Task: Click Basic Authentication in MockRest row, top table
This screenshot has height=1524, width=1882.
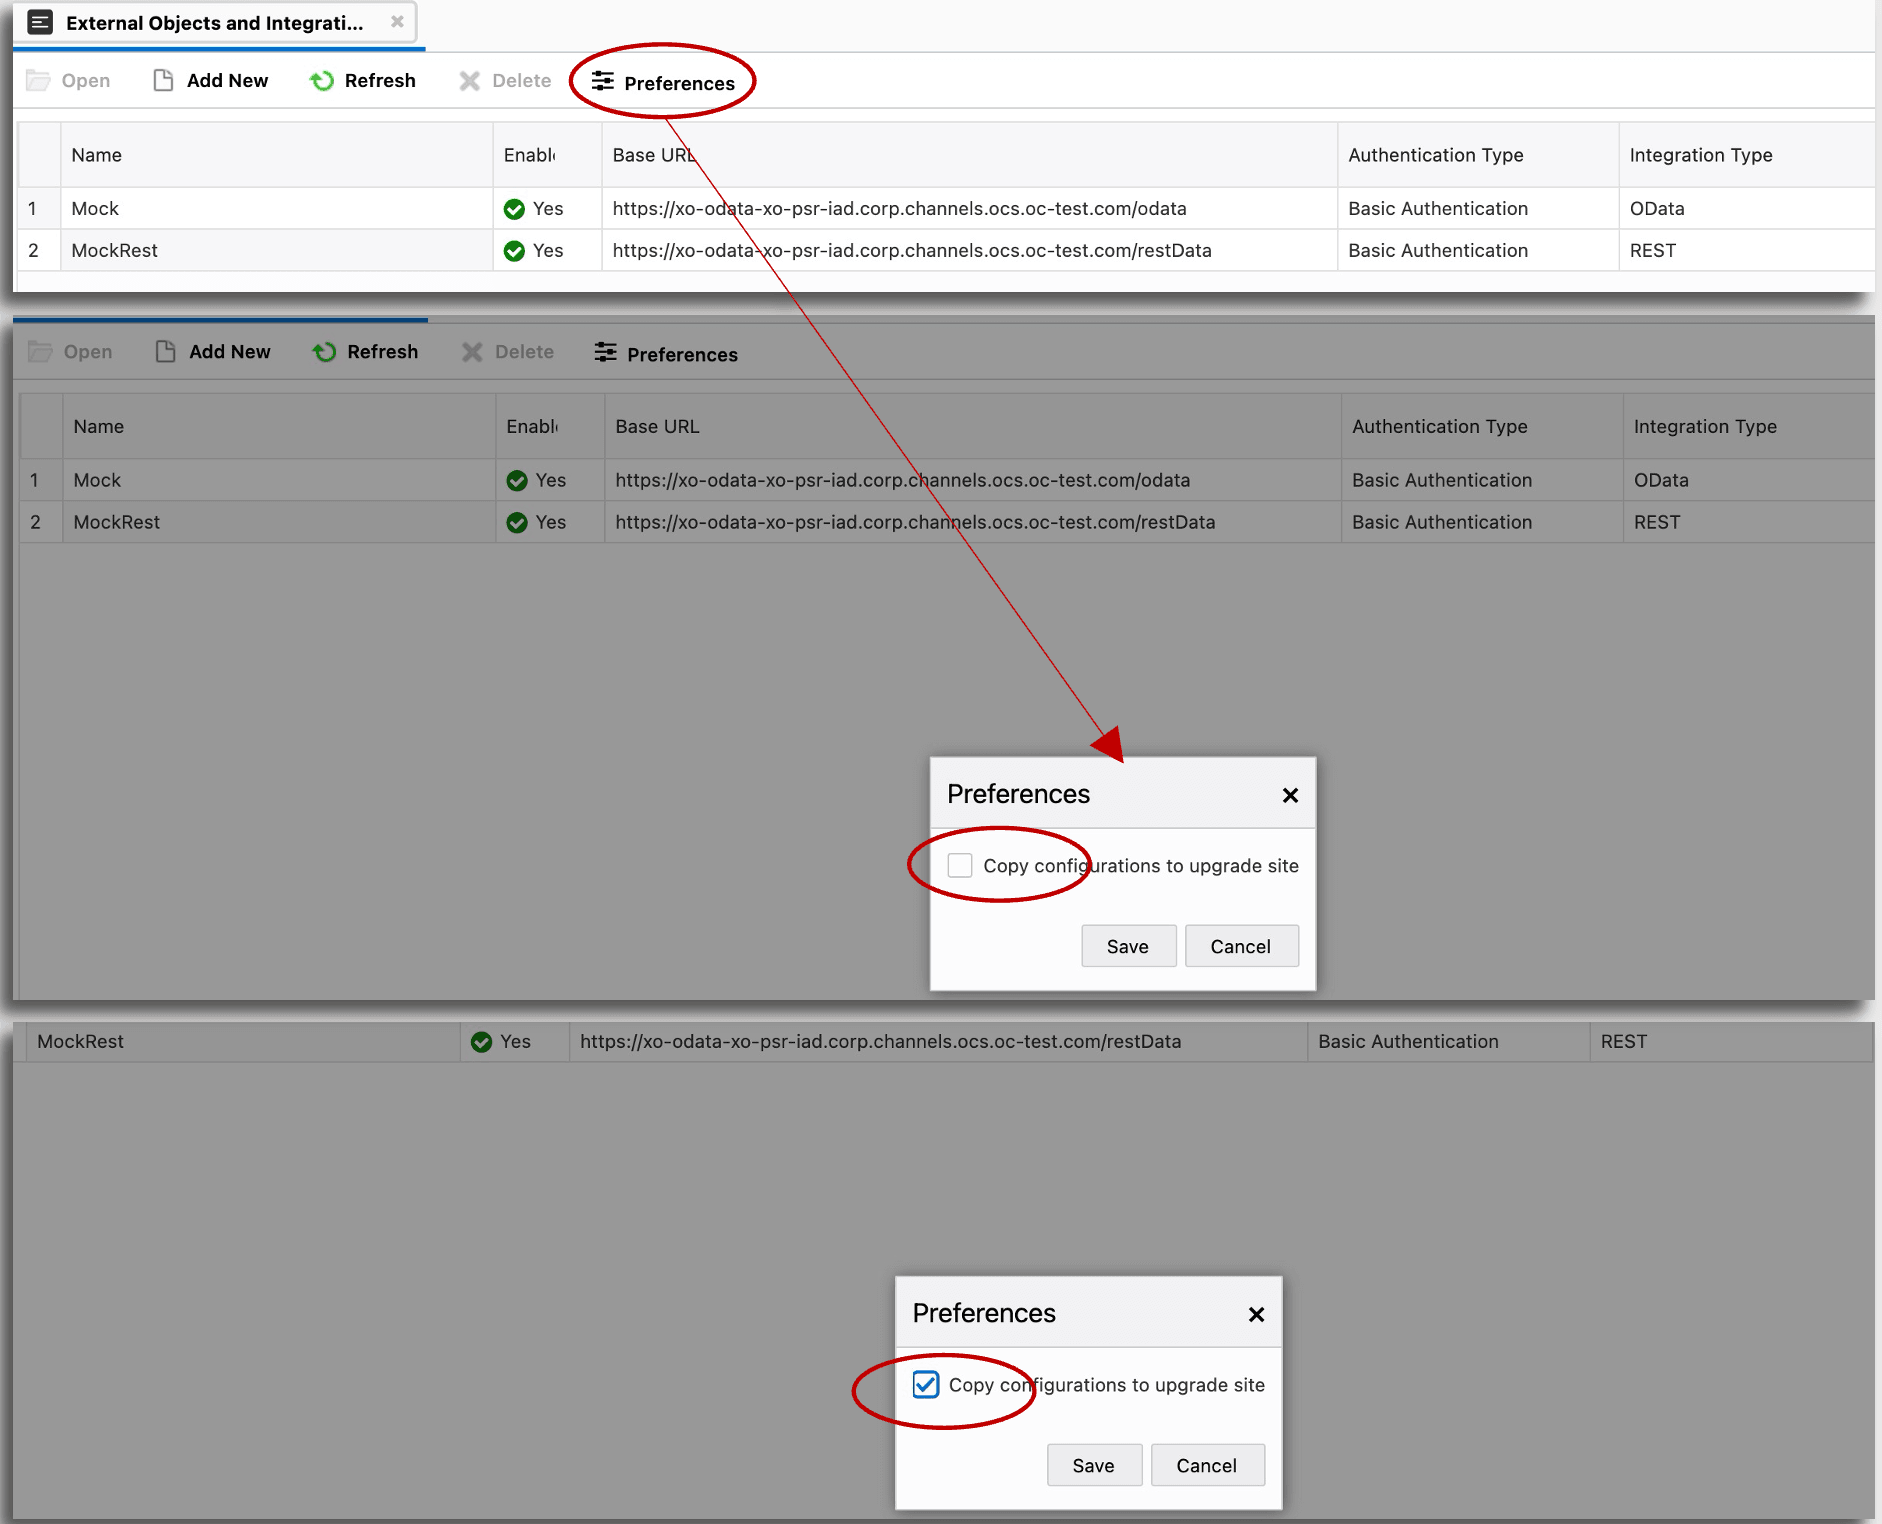Action: [x=1438, y=250]
